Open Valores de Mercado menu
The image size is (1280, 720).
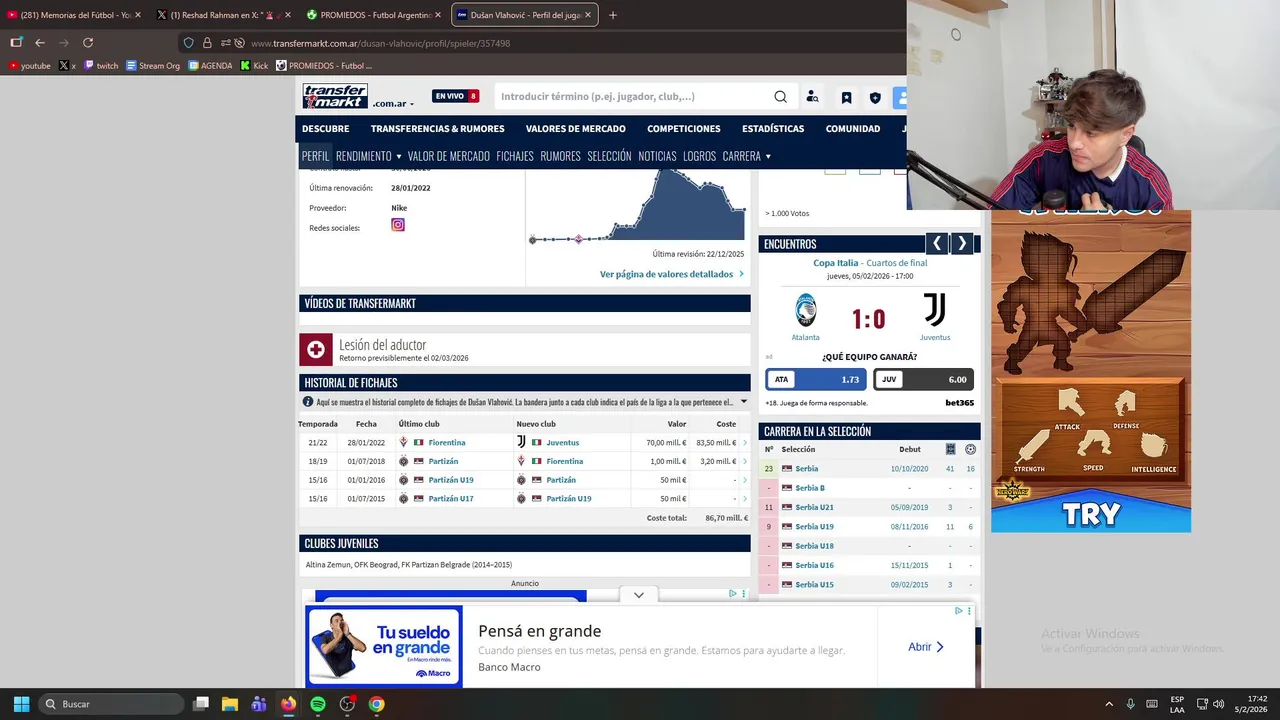click(576, 129)
